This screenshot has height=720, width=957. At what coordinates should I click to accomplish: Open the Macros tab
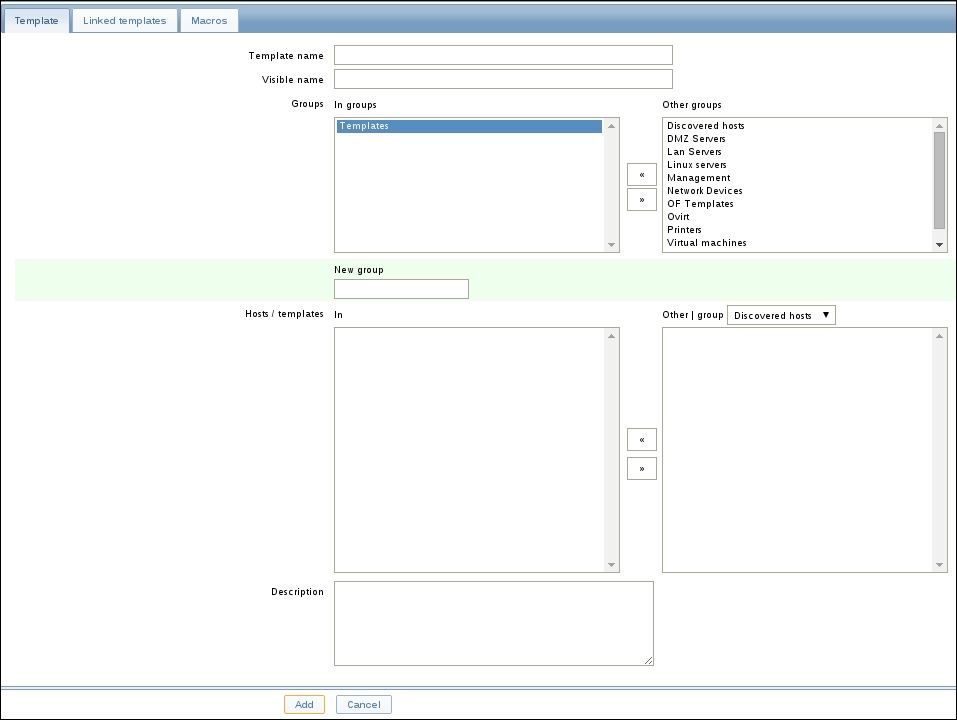coord(209,20)
